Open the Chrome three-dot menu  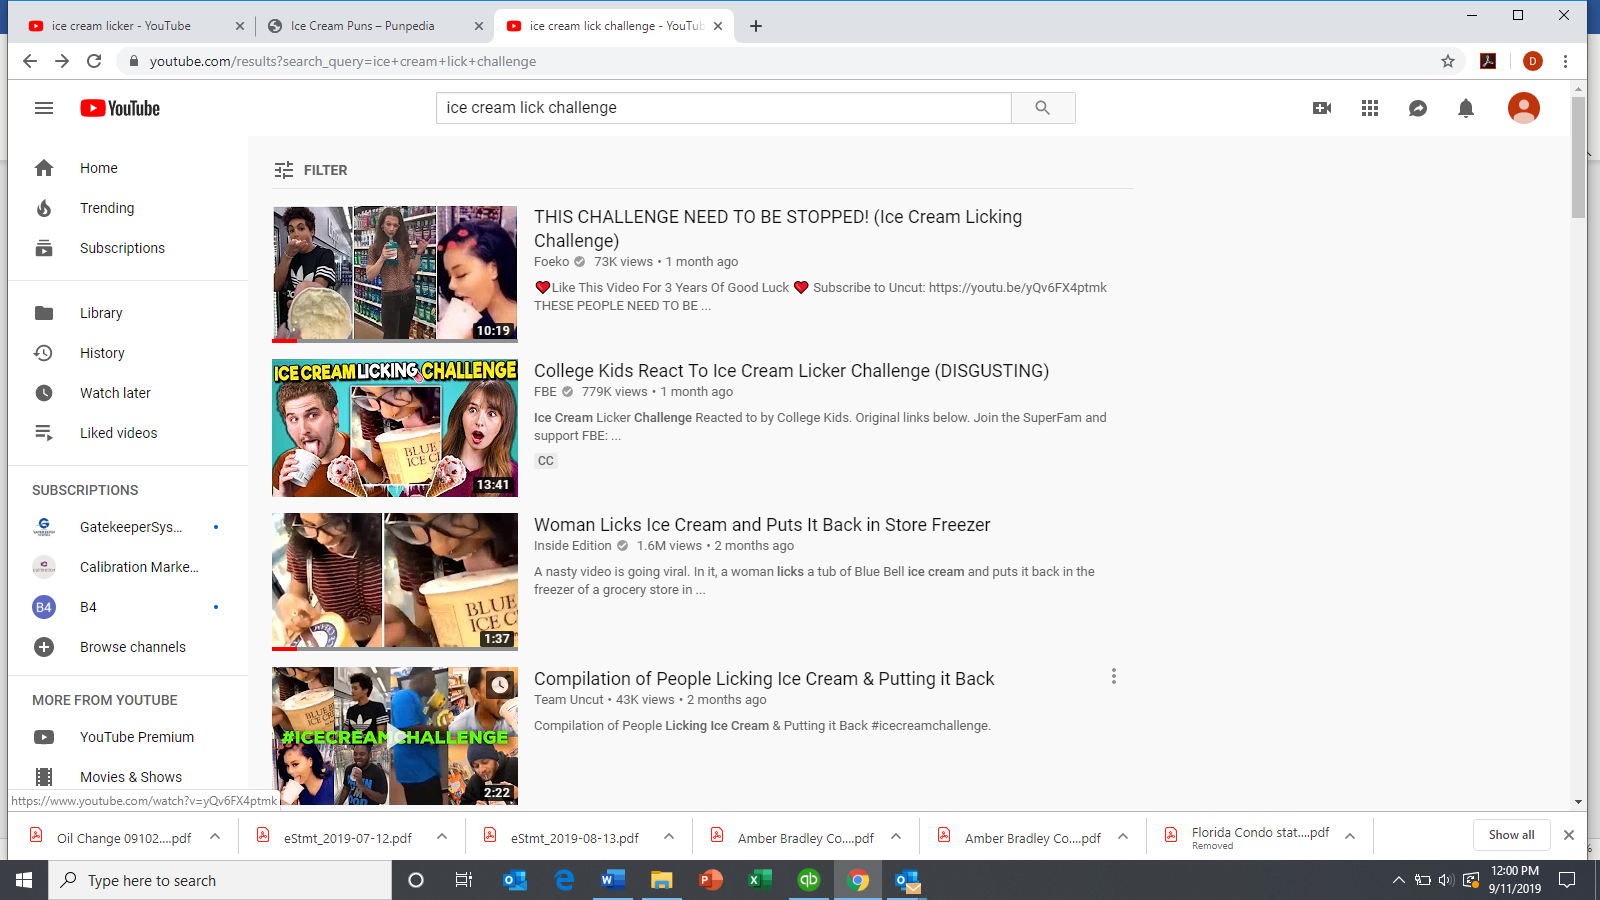1565,61
